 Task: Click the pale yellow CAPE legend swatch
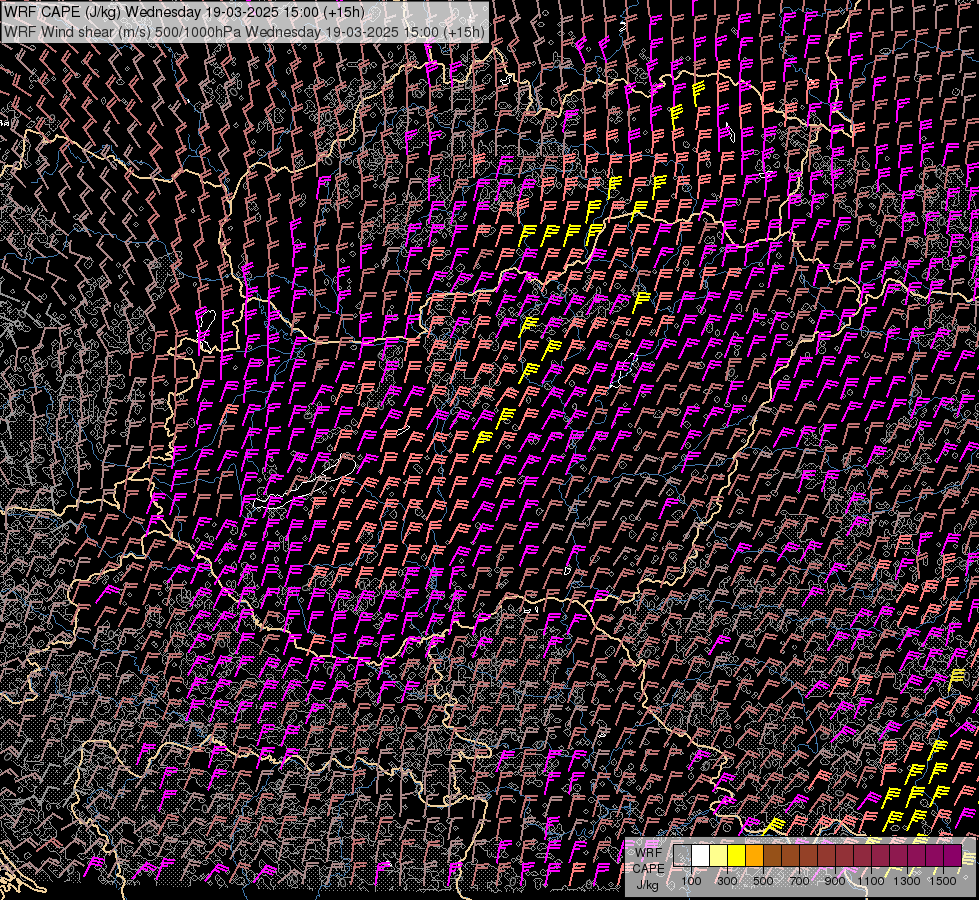click(x=719, y=856)
